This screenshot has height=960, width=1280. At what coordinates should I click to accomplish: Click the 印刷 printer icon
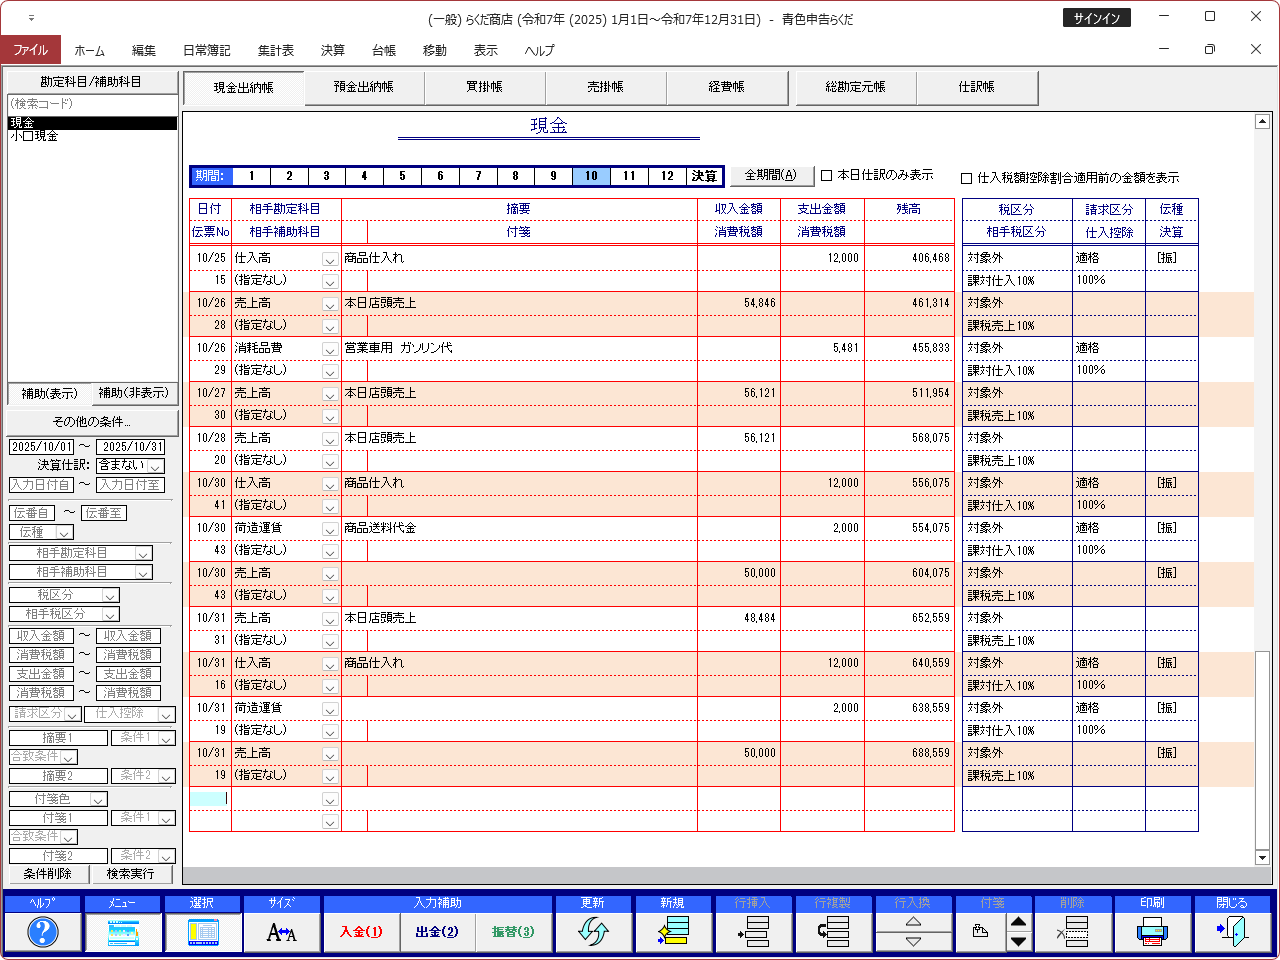click(1152, 932)
